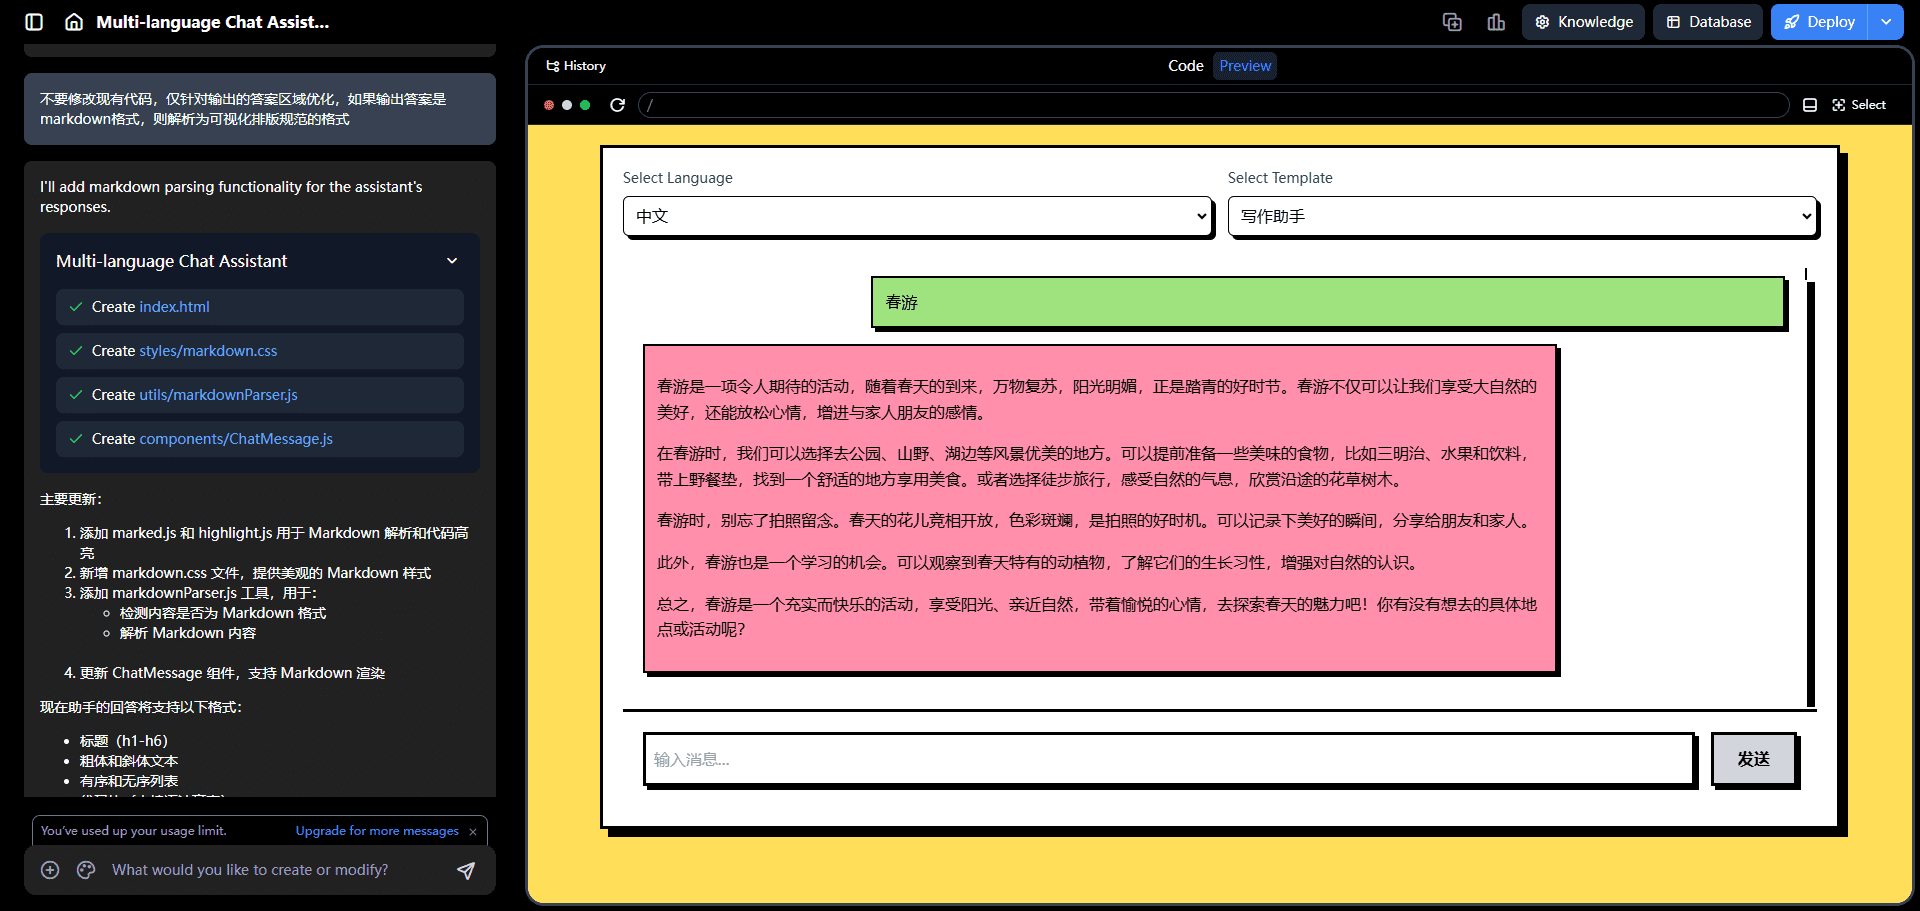Click the pink assistant reply bubble
The height and width of the screenshot is (911, 1920).
pos(1100,508)
